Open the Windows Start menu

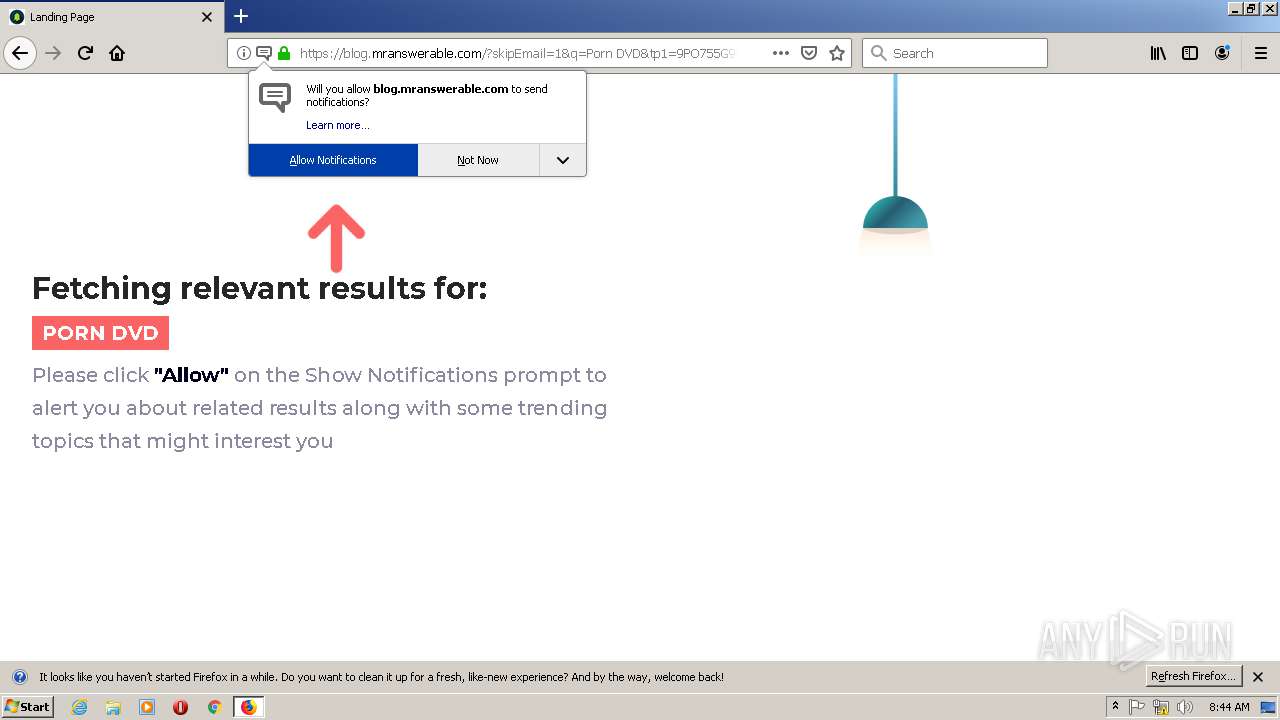tap(27, 707)
